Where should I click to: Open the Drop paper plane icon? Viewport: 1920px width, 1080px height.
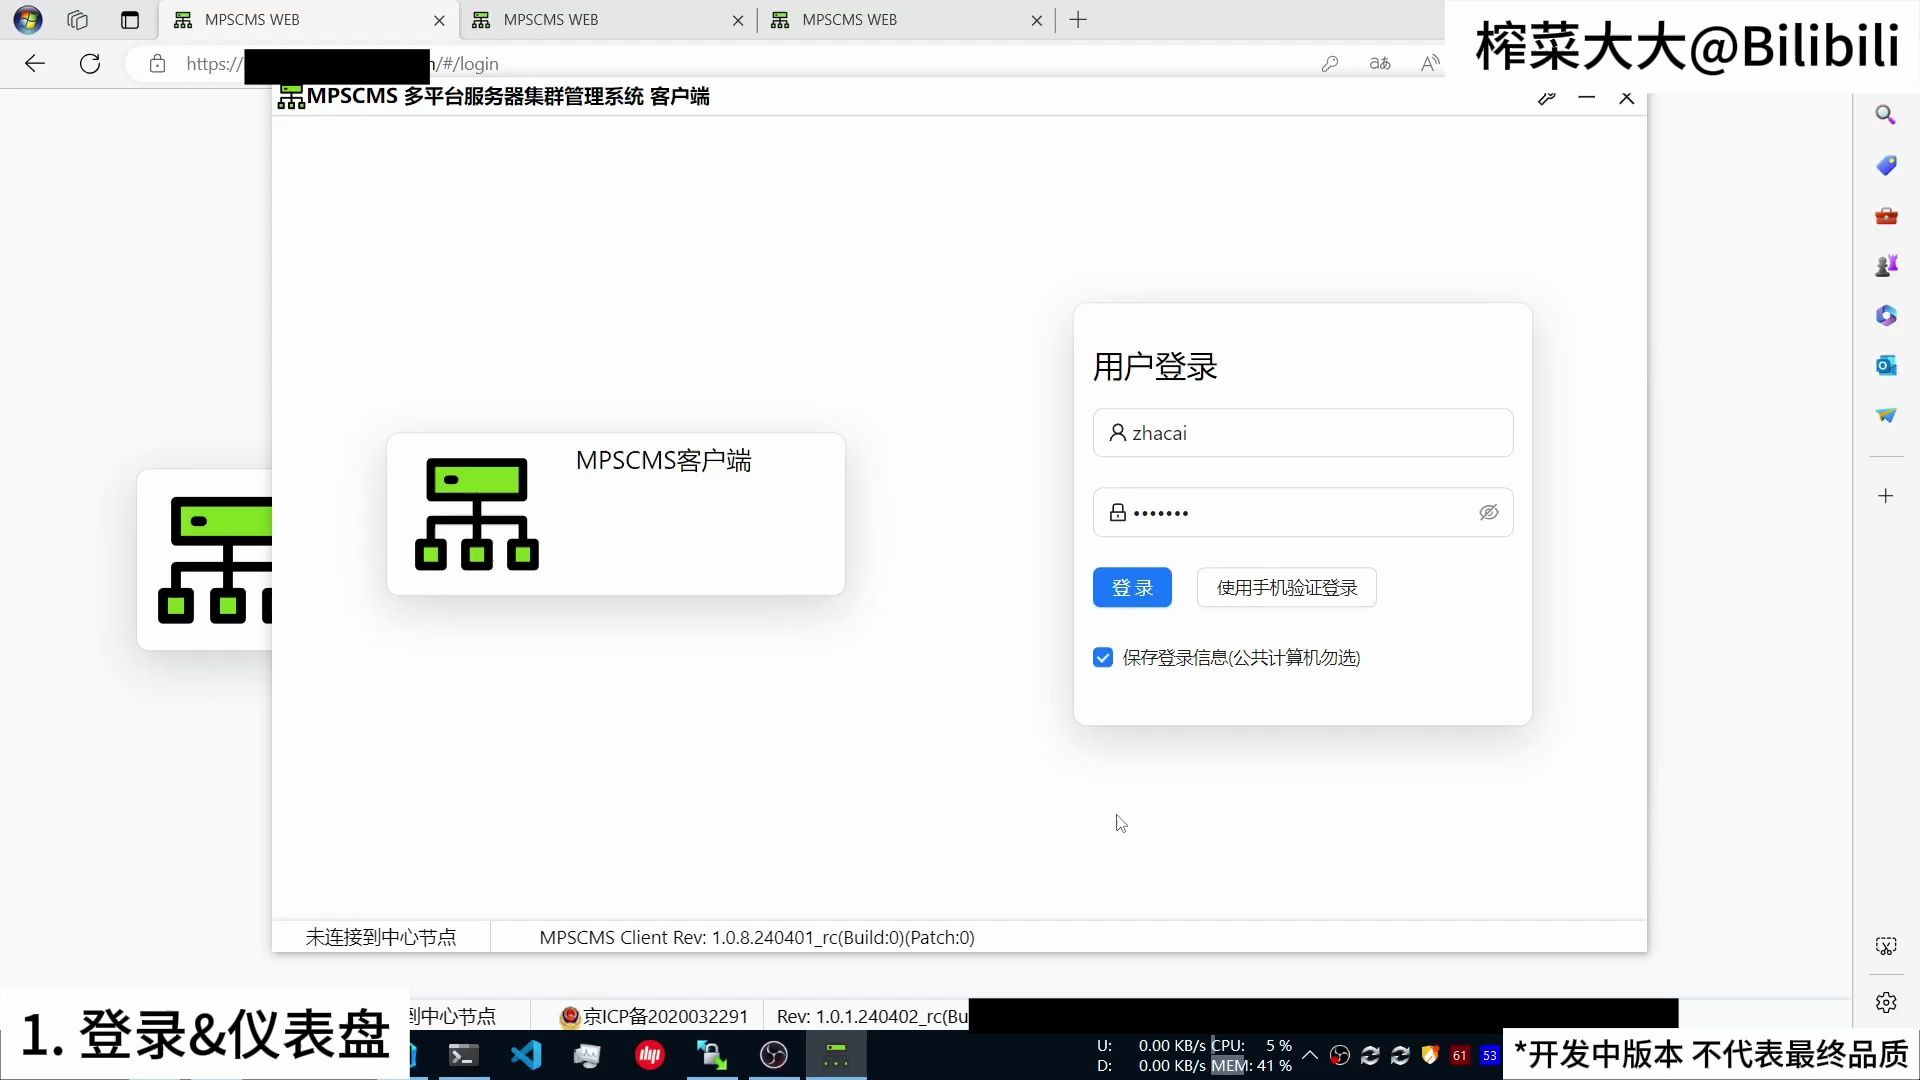click(1886, 415)
